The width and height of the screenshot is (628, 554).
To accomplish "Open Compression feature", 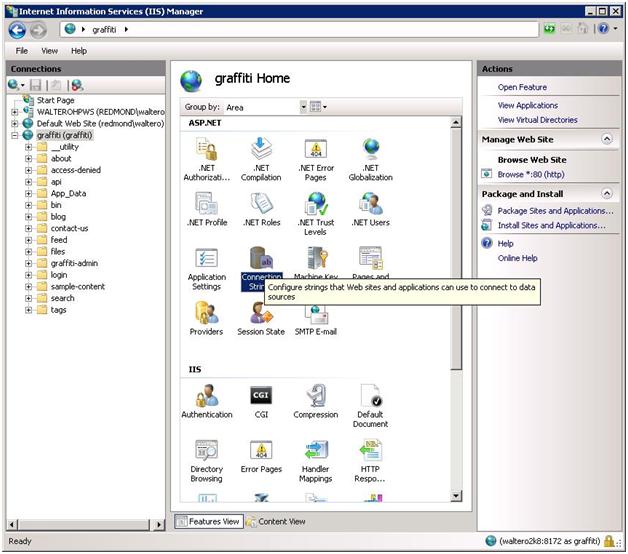I will (x=316, y=401).
